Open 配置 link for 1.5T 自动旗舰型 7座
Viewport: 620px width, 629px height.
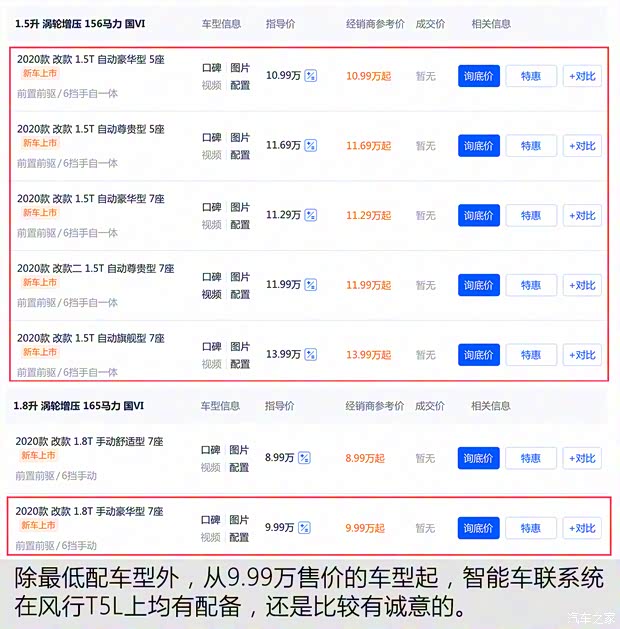(240, 364)
